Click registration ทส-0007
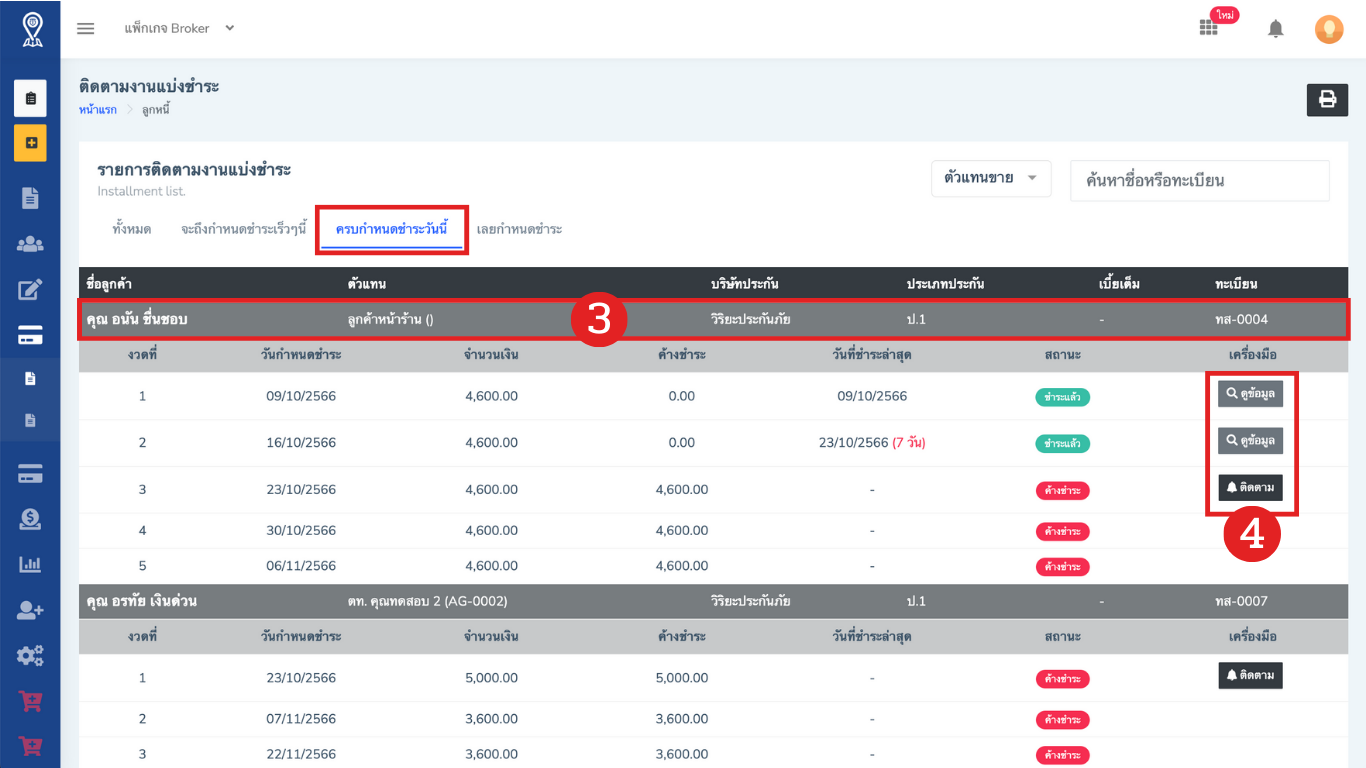Viewport: 1366px width, 768px height. click(1240, 601)
